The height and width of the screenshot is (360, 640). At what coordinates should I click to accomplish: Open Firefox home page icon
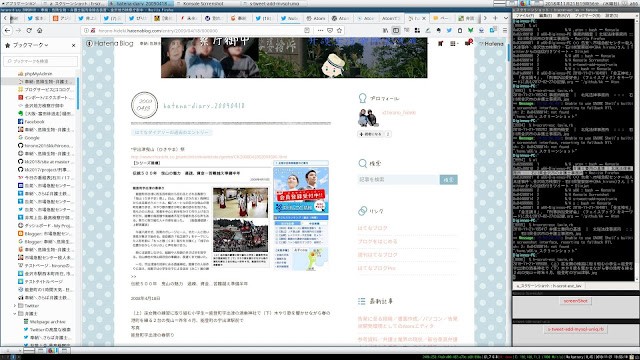click(x=40, y=30)
